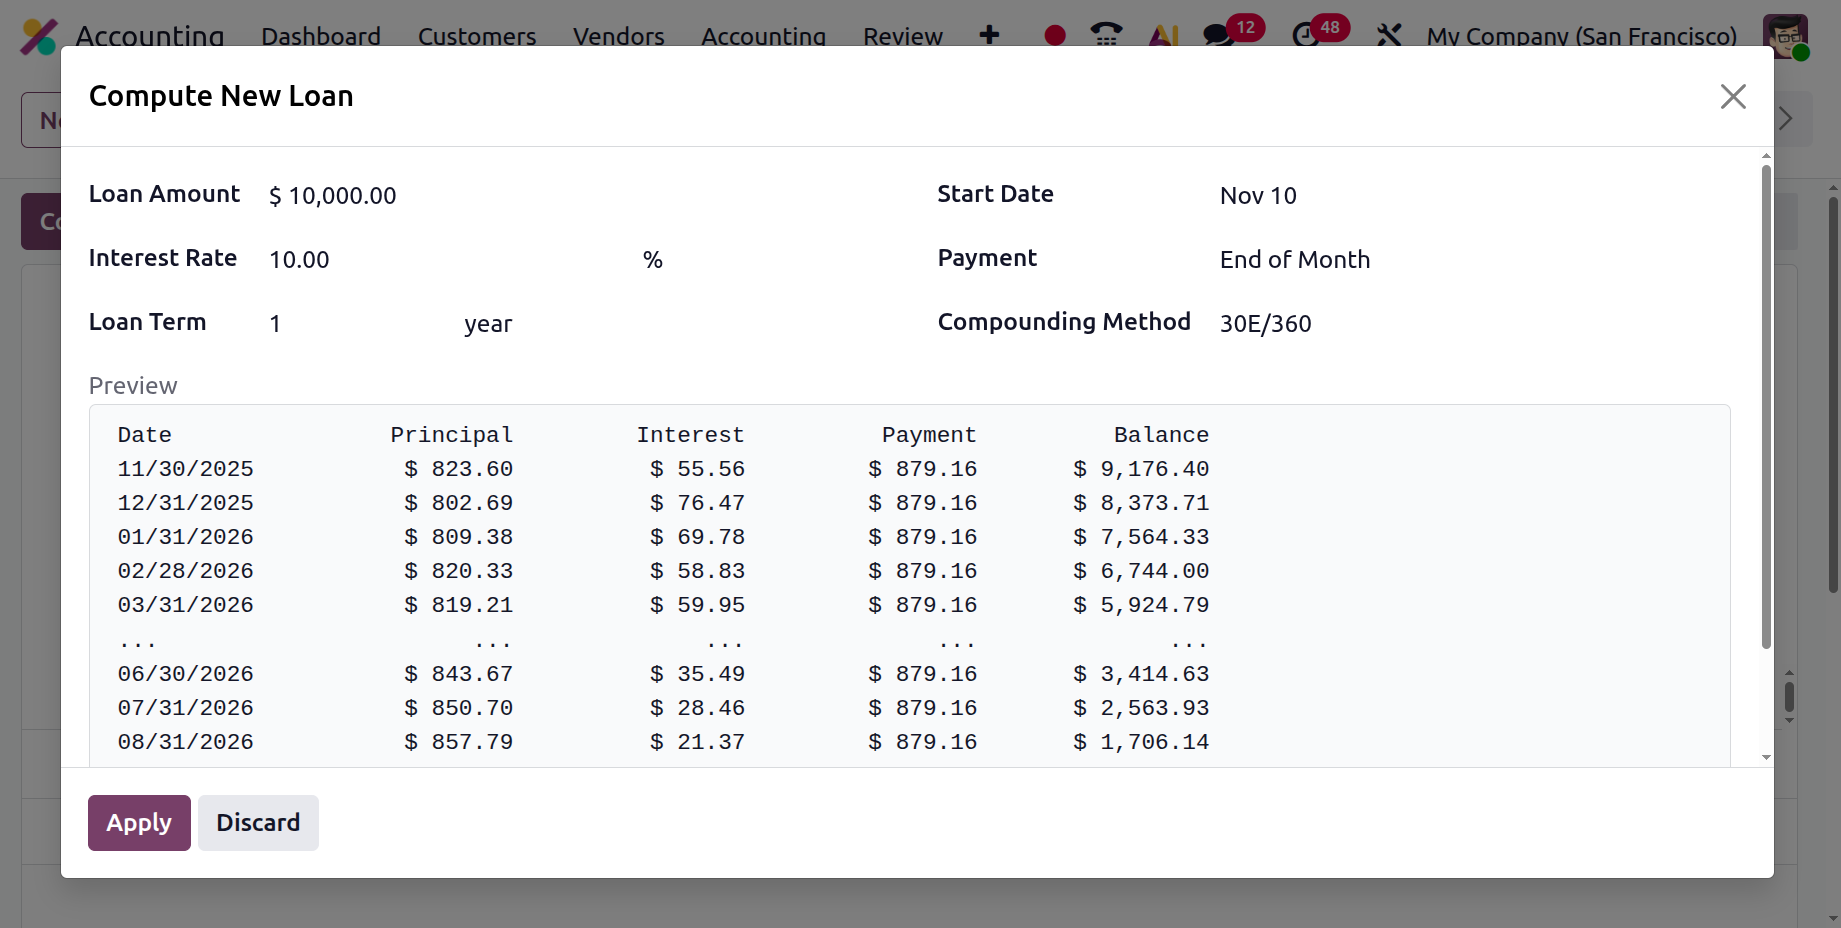Apply the computed loan
The image size is (1841, 928).
(139, 823)
